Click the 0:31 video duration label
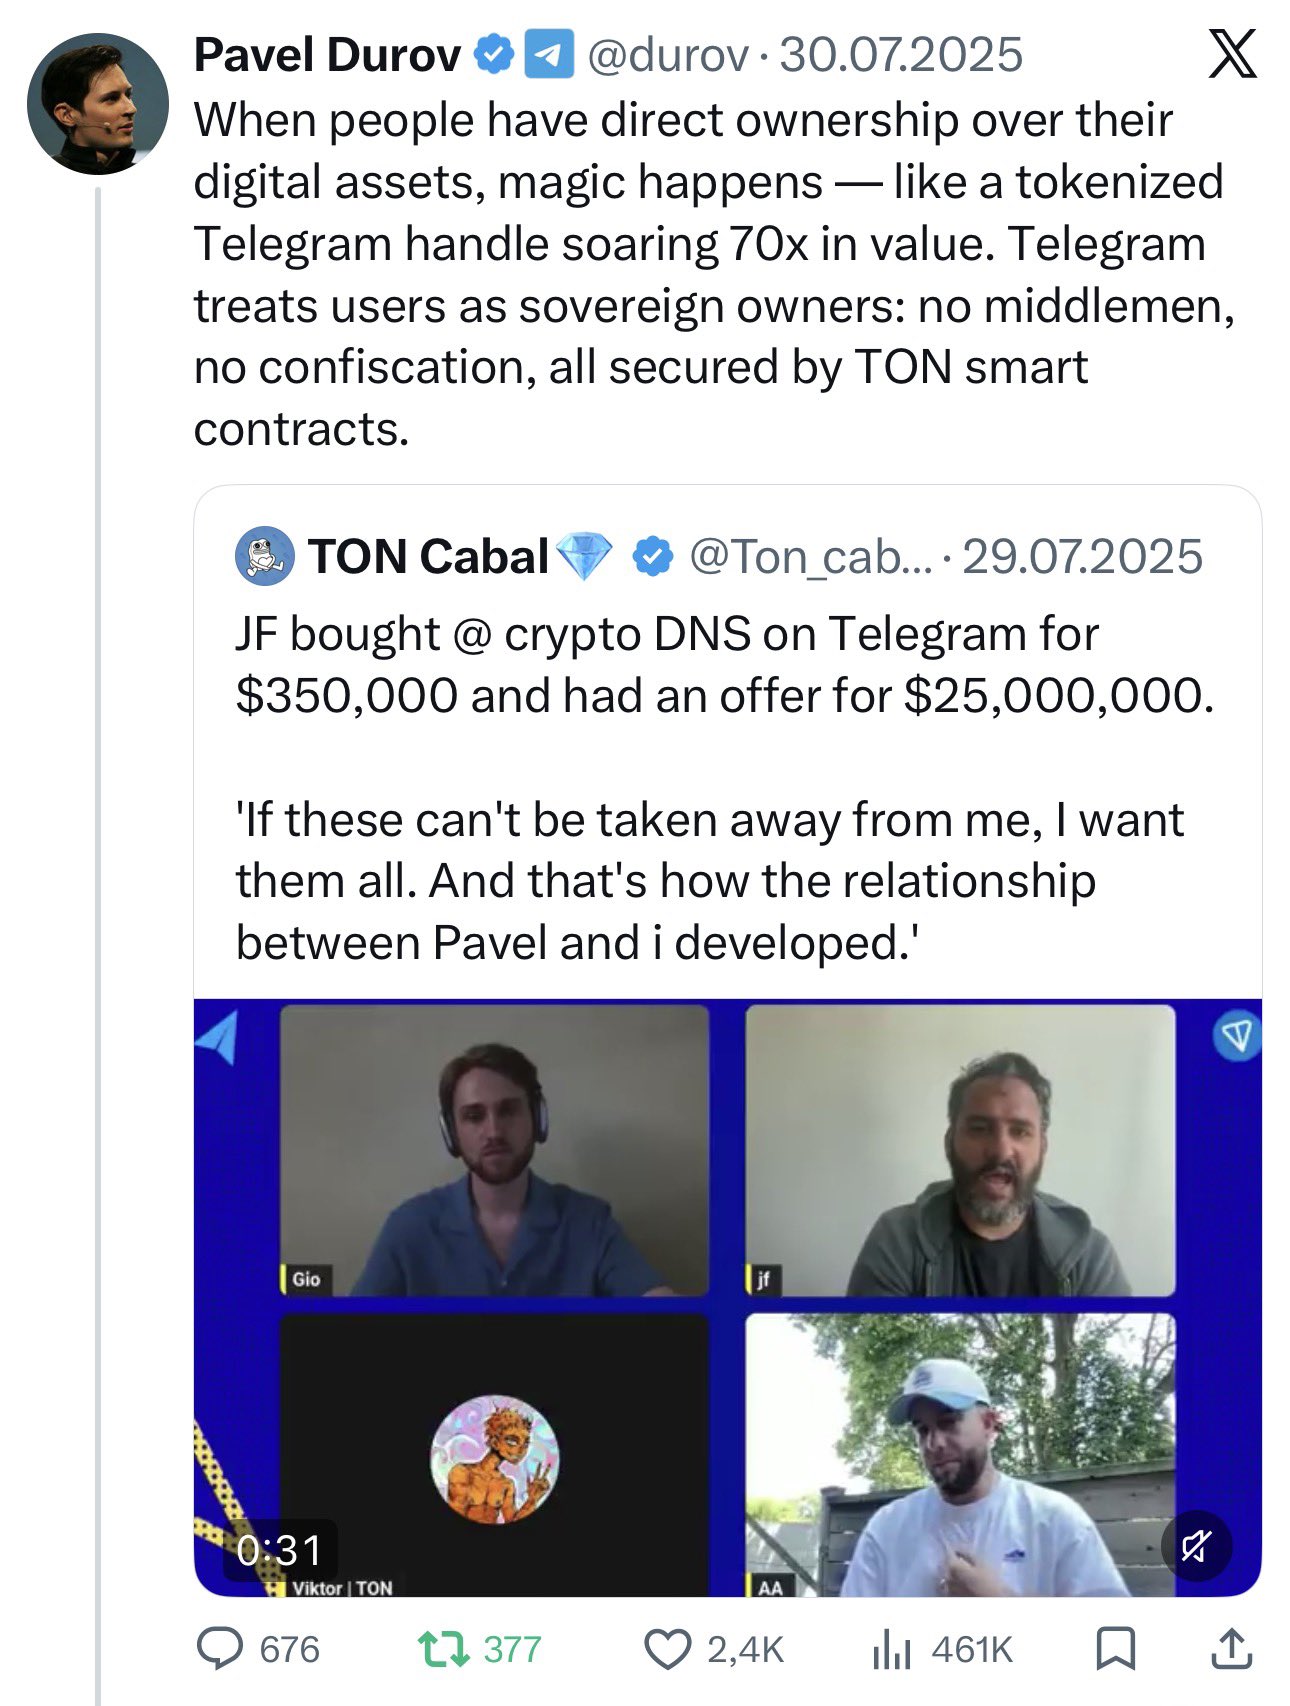 pyautogui.click(x=280, y=1550)
